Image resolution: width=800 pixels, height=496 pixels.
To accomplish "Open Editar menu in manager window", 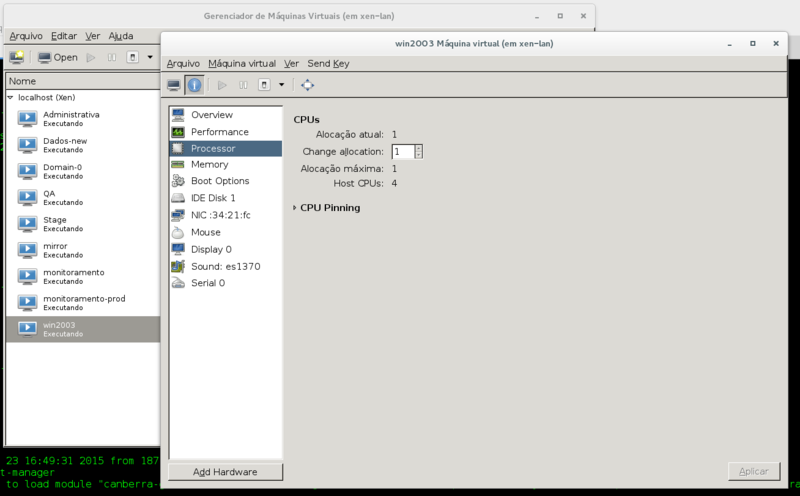I will [64, 36].
